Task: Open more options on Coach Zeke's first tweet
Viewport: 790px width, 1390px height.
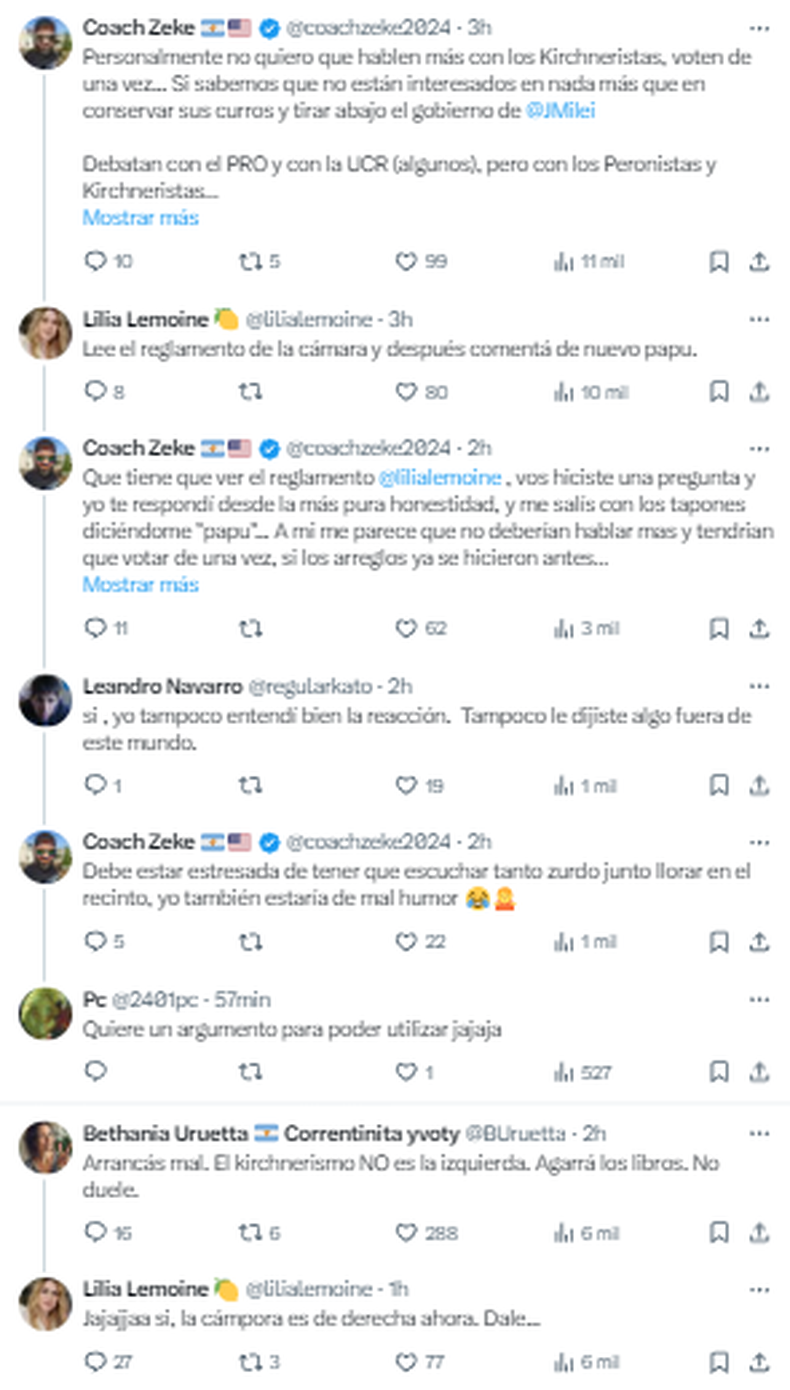Action: [759, 26]
